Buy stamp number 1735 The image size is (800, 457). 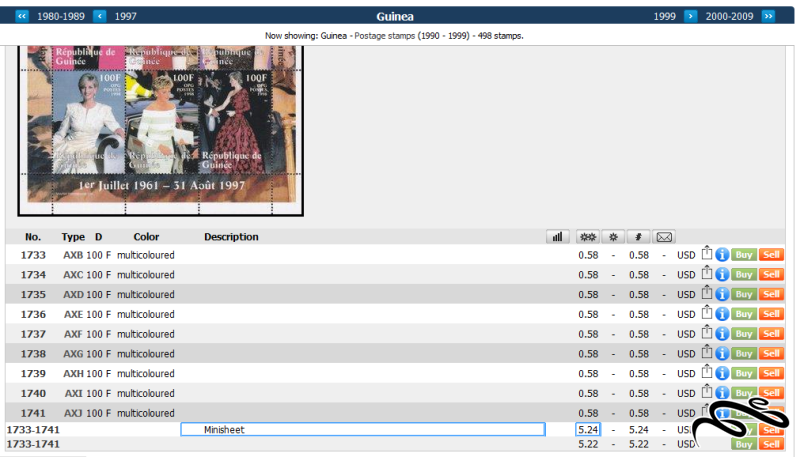click(744, 294)
